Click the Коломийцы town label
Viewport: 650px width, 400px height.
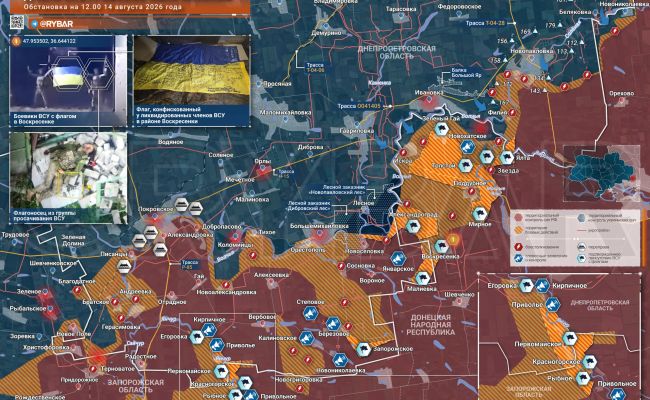coord(235,245)
